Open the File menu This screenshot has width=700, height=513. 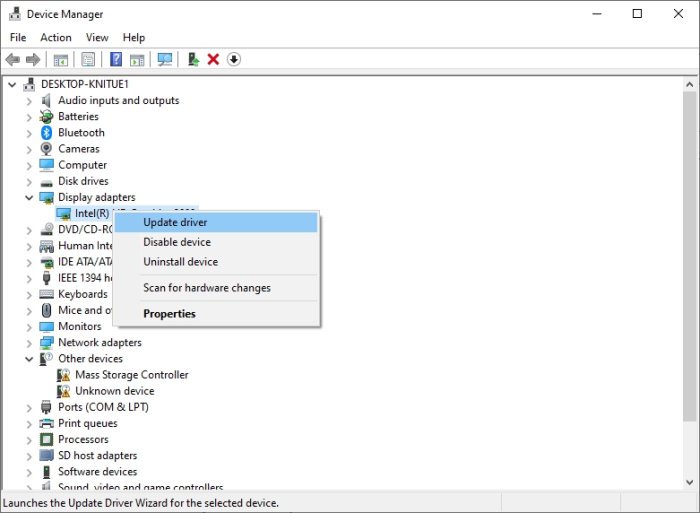(18, 38)
